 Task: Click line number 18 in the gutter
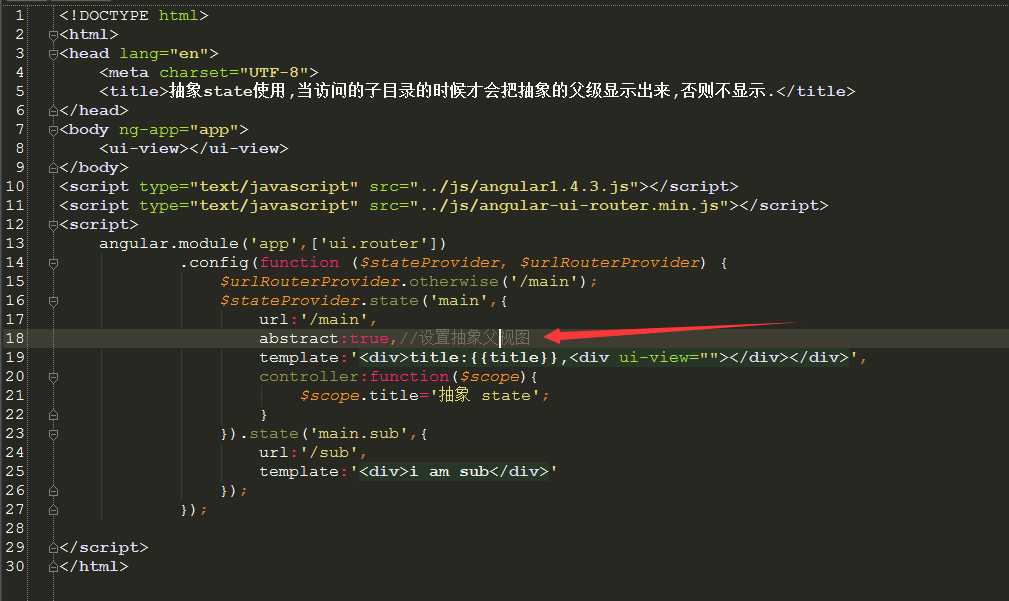(x=15, y=338)
